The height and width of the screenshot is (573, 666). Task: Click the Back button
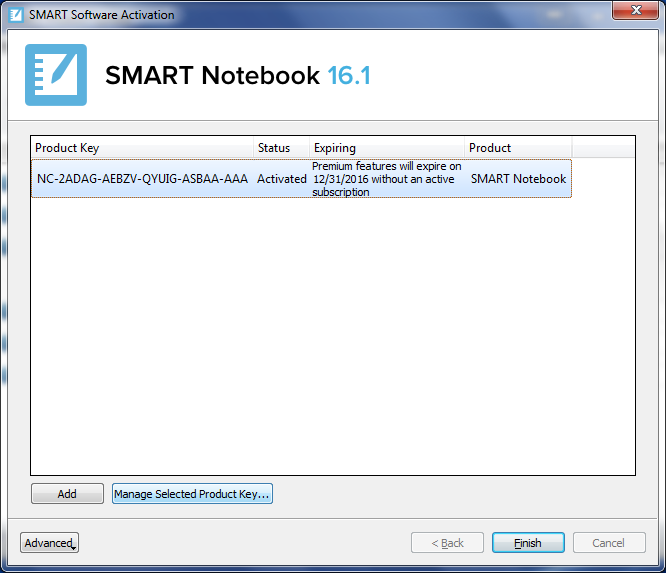(447, 543)
